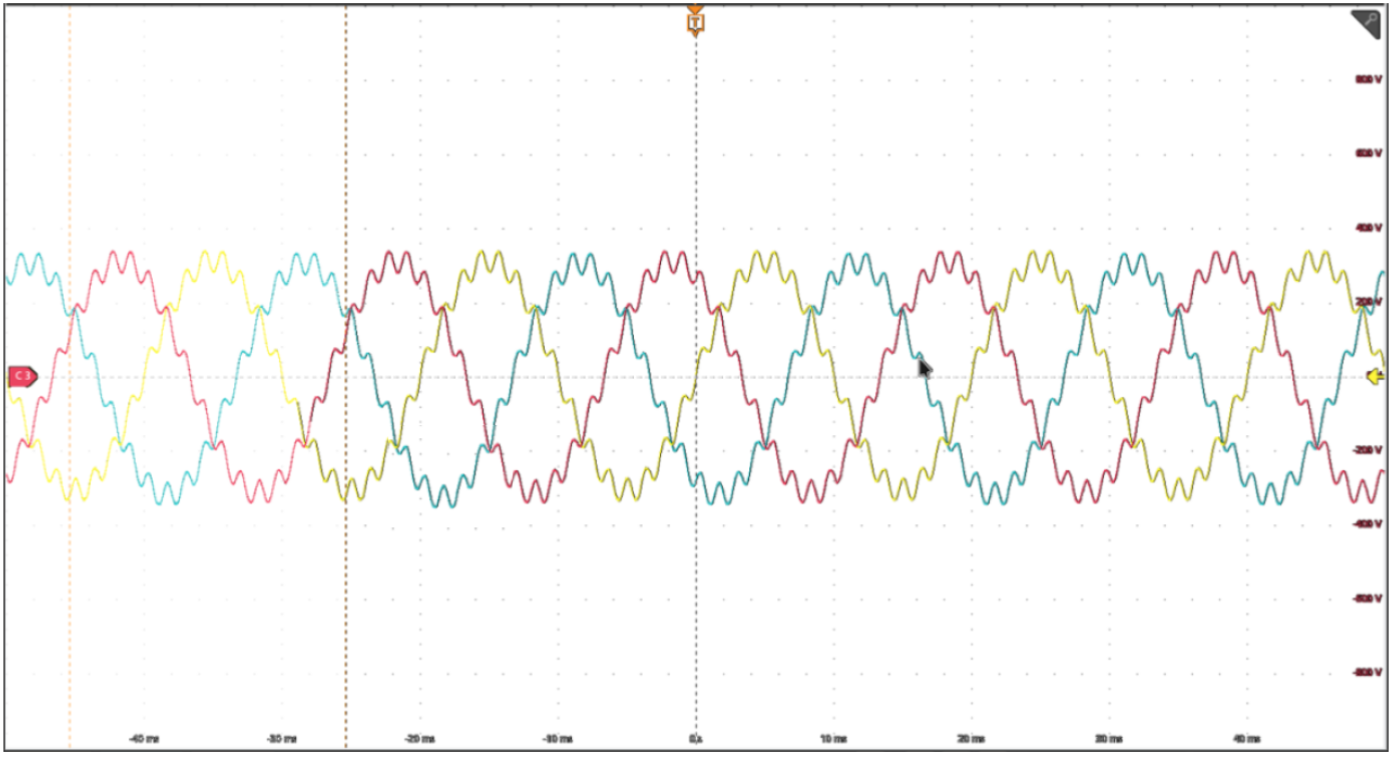Click the -800 V vertical scale label

[x=1367, y=672]
